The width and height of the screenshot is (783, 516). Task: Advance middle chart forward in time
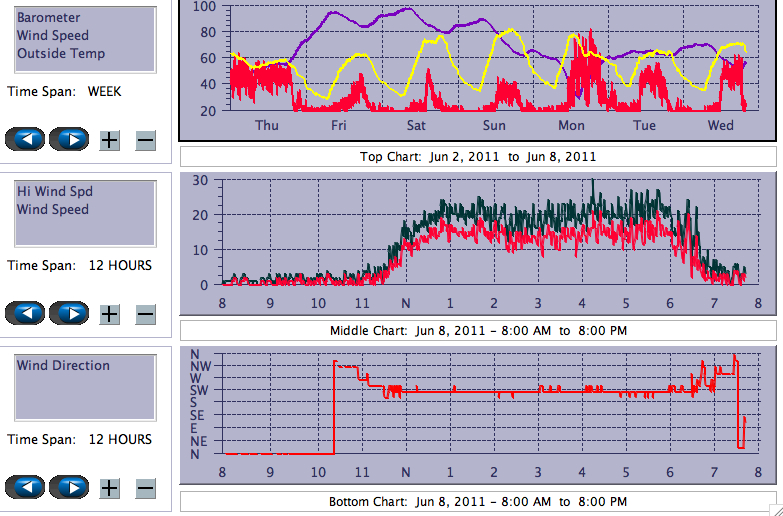[70, 313]
